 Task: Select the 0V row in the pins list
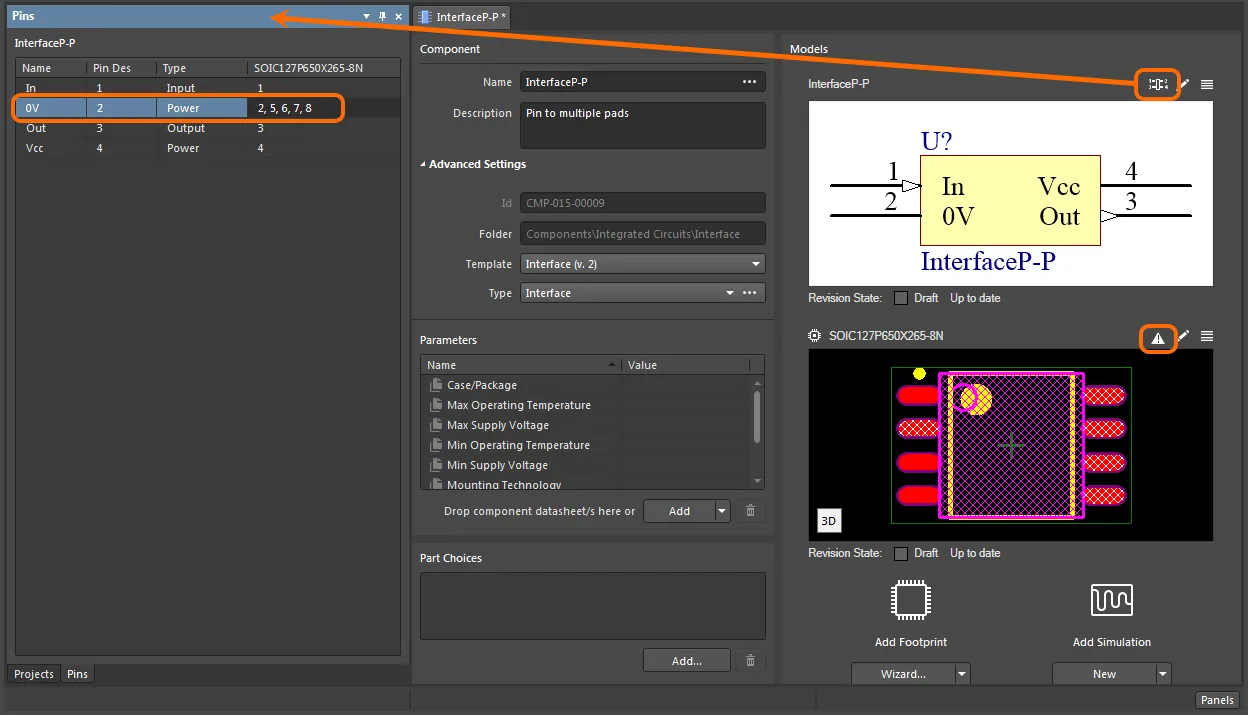(x=49, y=108)
